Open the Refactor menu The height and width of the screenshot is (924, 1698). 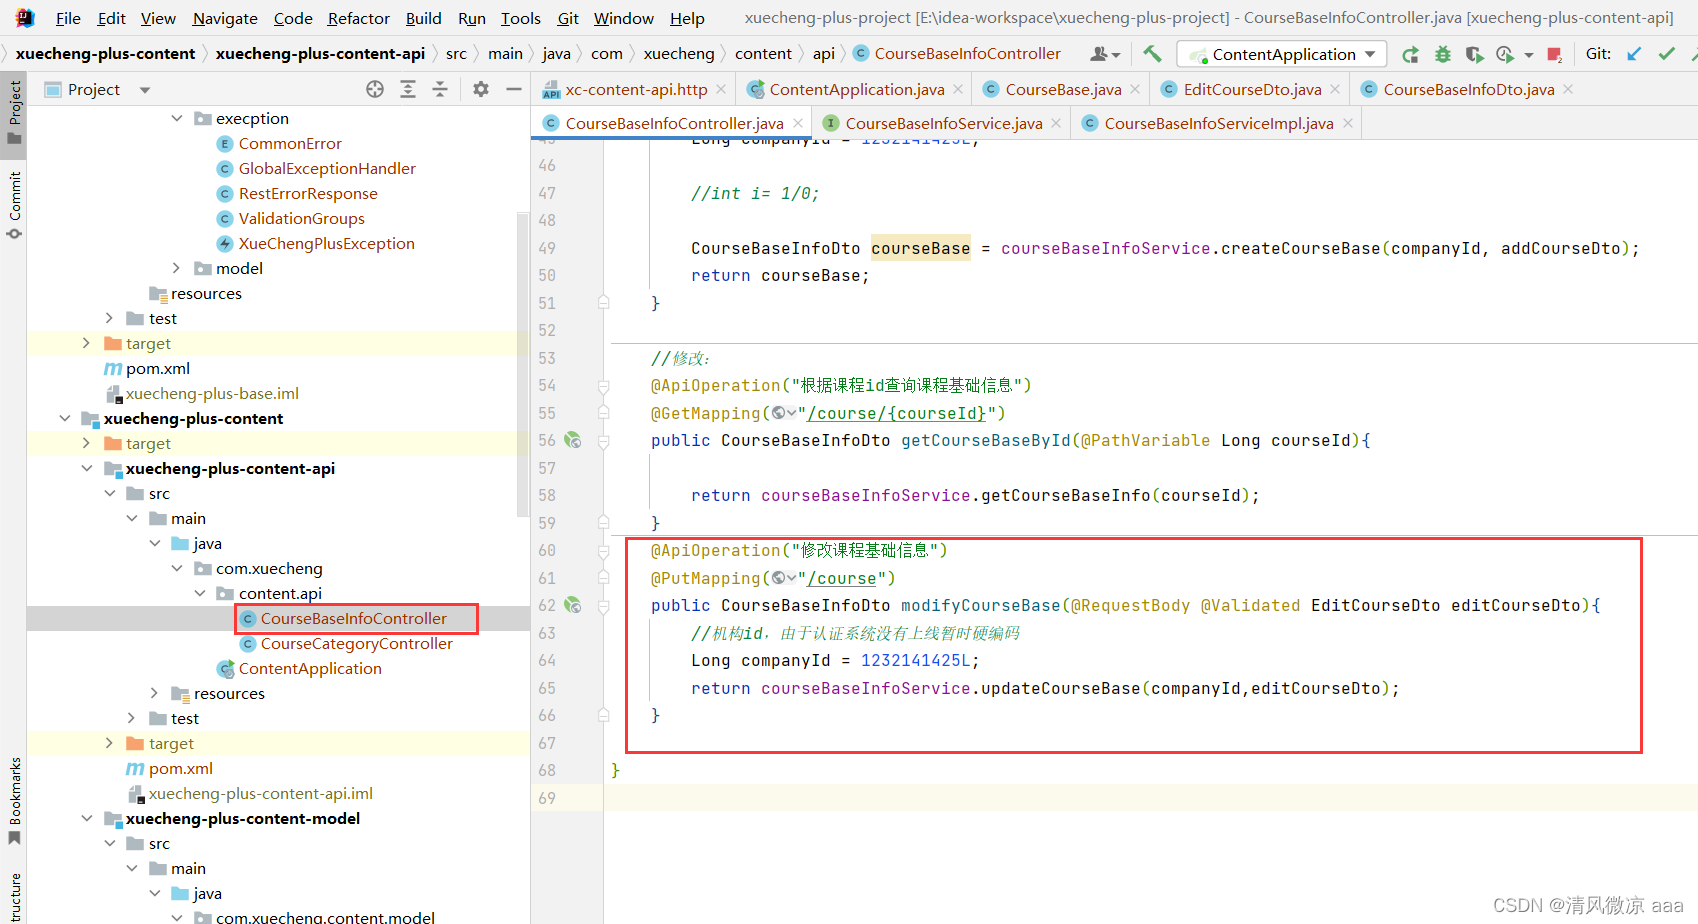358,18
